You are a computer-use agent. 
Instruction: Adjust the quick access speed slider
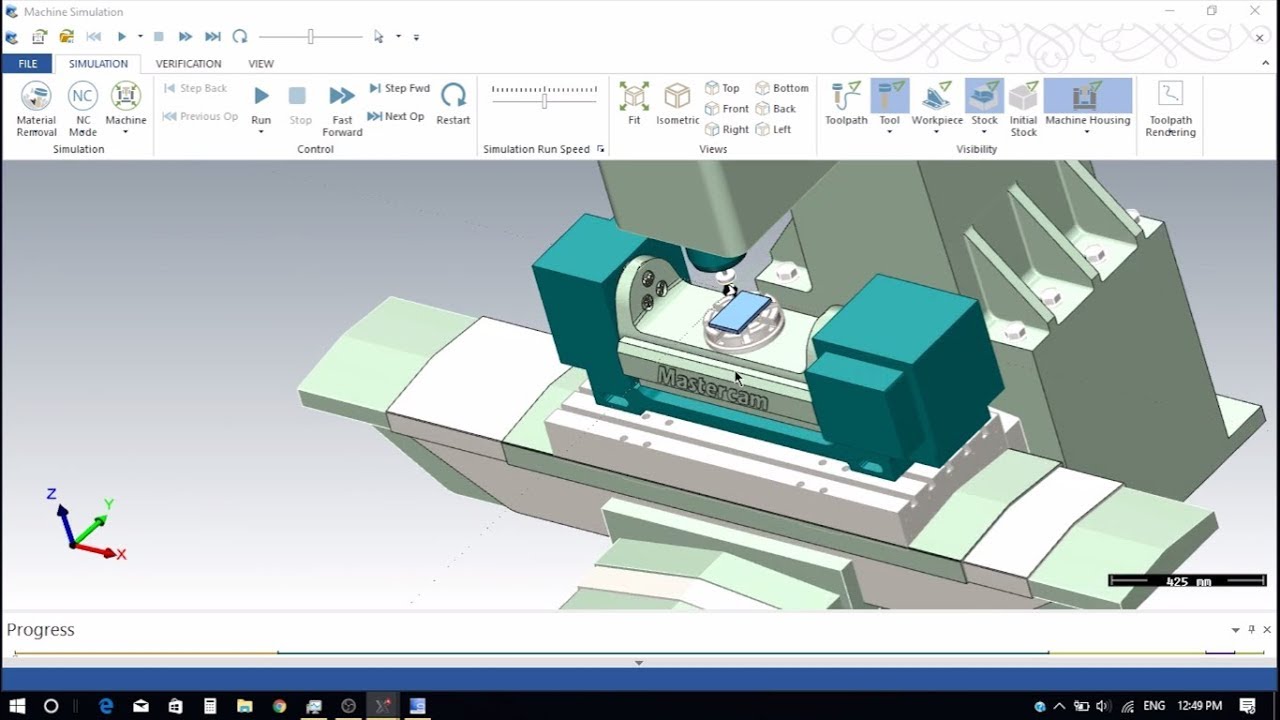pos(310,37)
